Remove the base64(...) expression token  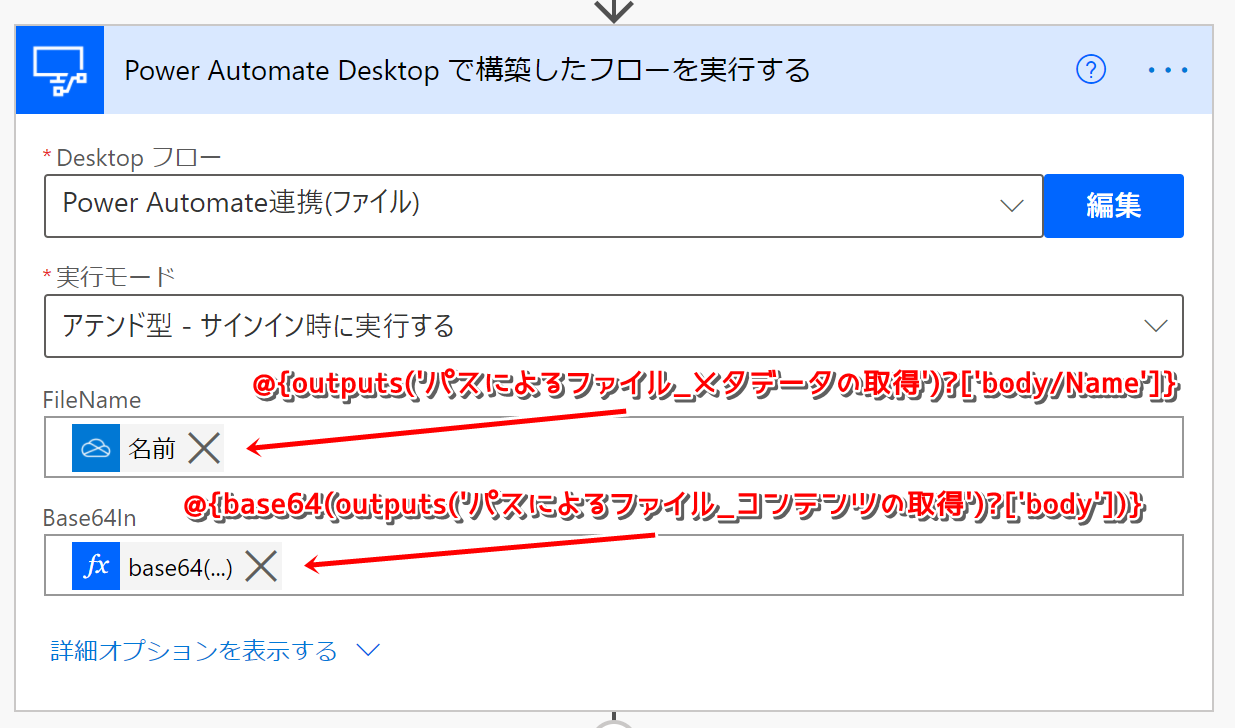pos(261,566)
